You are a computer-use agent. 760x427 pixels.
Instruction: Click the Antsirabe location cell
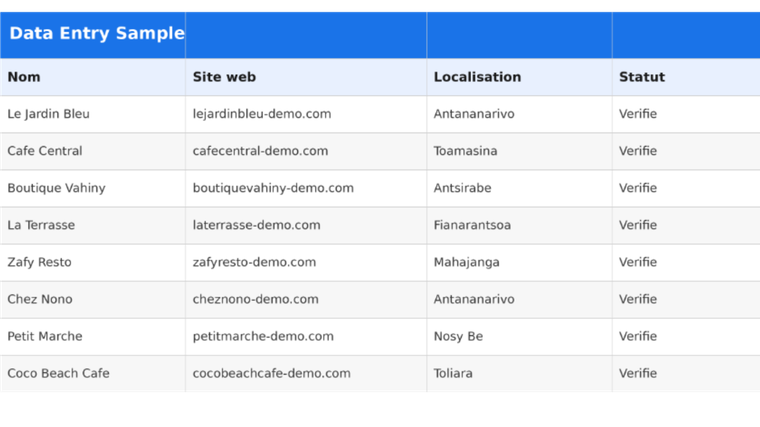click(519, 188)
